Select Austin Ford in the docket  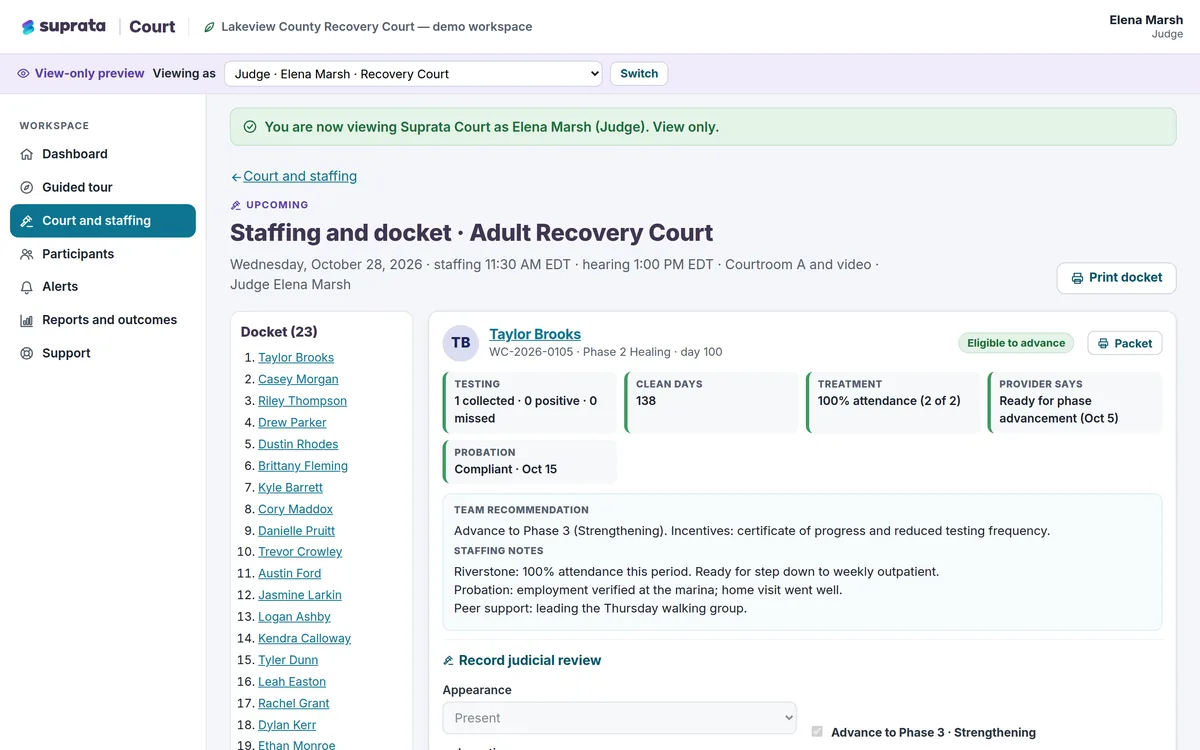[x=289, y=574]
